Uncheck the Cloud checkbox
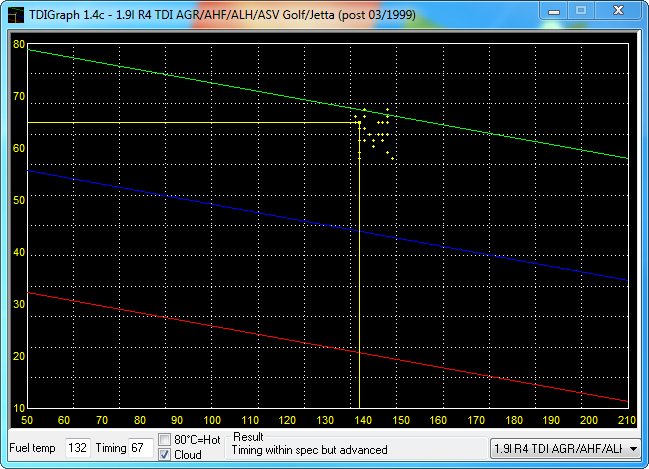Screen dimensions: 649x469 pyautogui.click(x=164, y=455)
